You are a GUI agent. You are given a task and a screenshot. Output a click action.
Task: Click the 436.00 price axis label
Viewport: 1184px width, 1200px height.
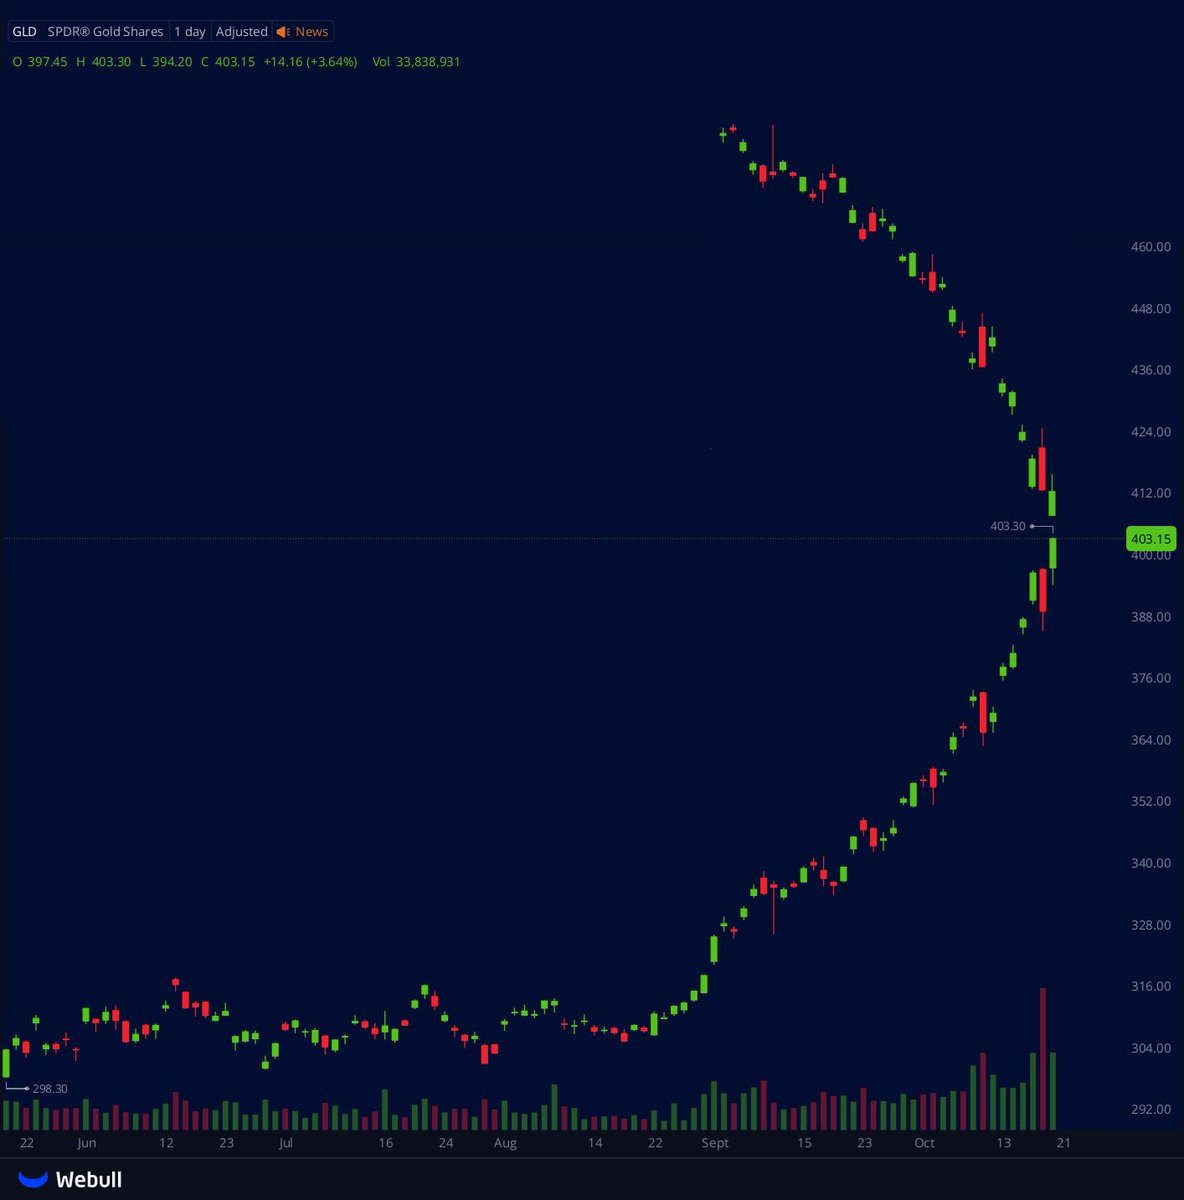(1150, 370)
